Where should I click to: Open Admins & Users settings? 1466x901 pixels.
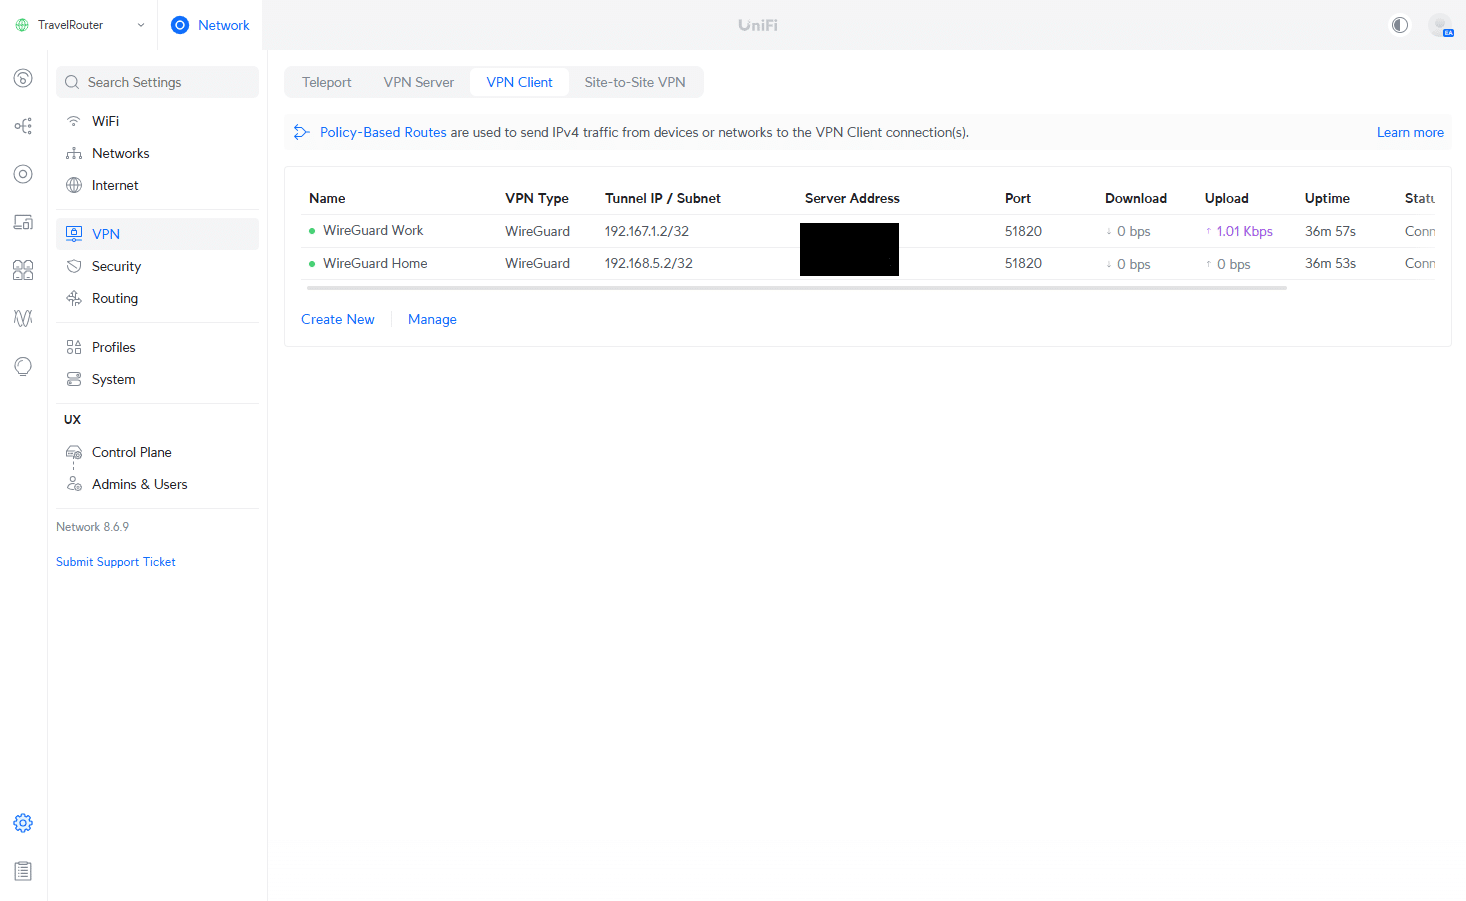pyautogui.click(x=157, y=484)
